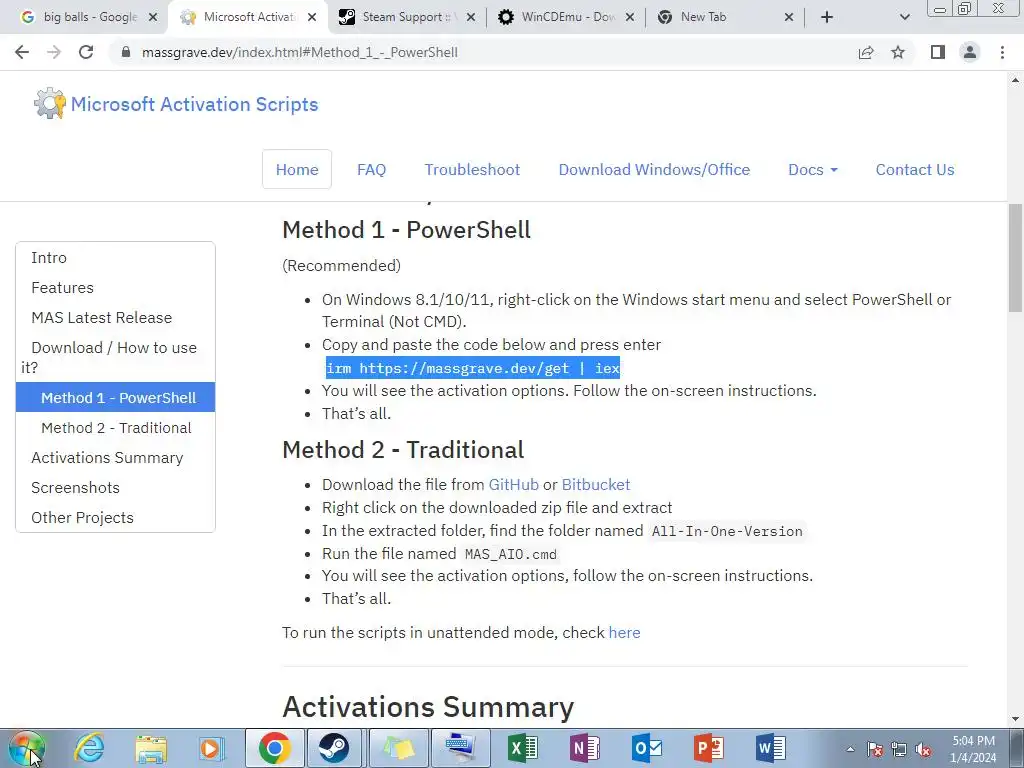Jump to Features in sidebar
The height and width of the screenshot is (768, 1024).
tap(62, 287)
